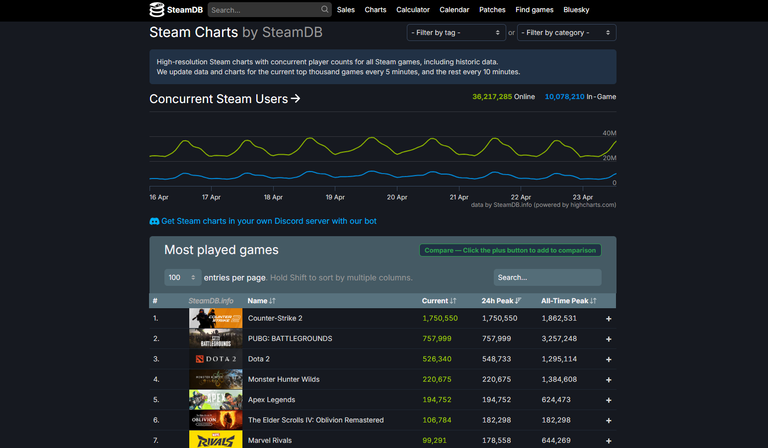768x448 pixels.
Task: Click the 20 Apr label on chart axis
Action: coord(397,197)
